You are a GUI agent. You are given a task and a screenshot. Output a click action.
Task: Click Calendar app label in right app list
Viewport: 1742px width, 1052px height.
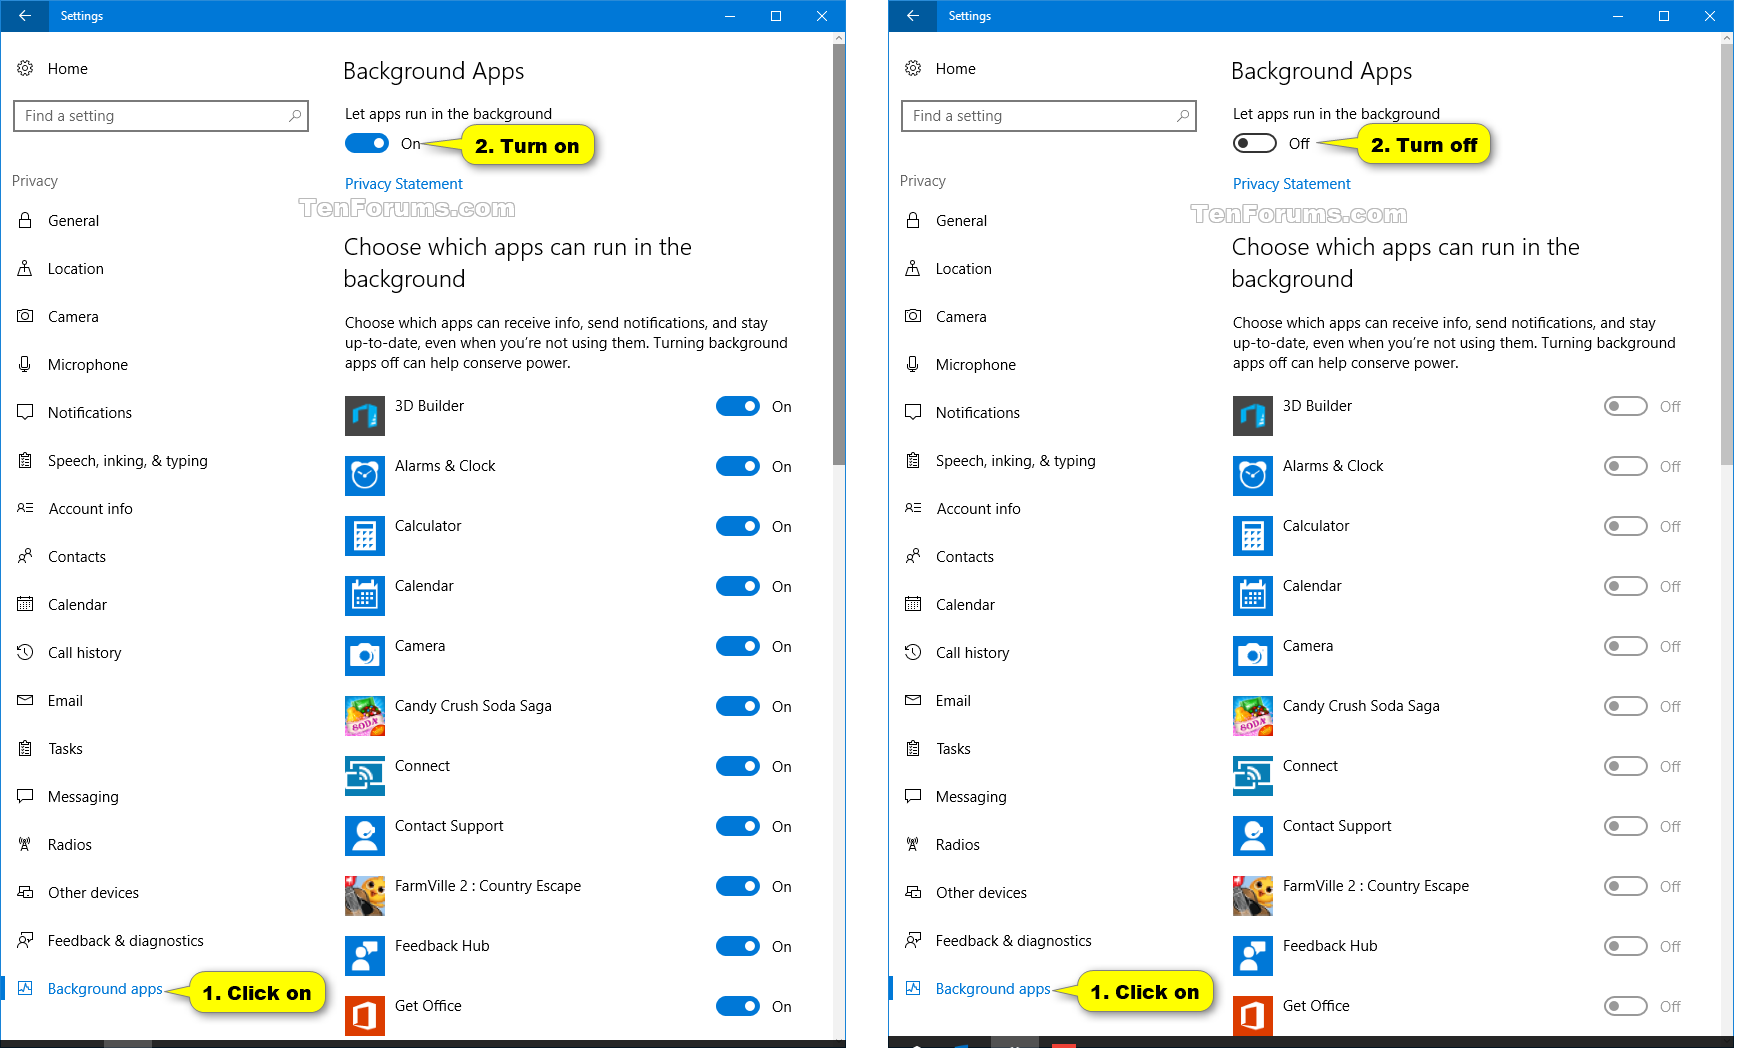click(x=1312, y=586)
